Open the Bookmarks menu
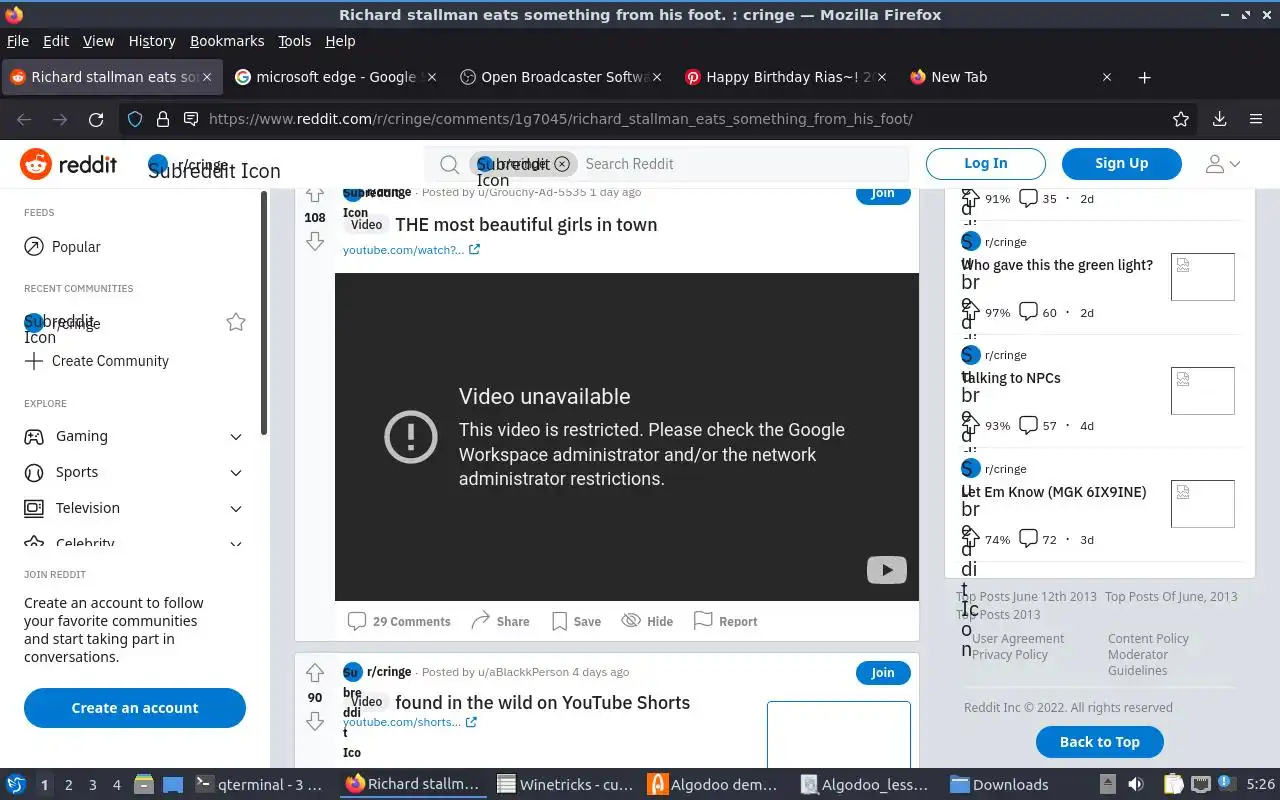Viewport: 1280px width, 800px height. (227, 41)
